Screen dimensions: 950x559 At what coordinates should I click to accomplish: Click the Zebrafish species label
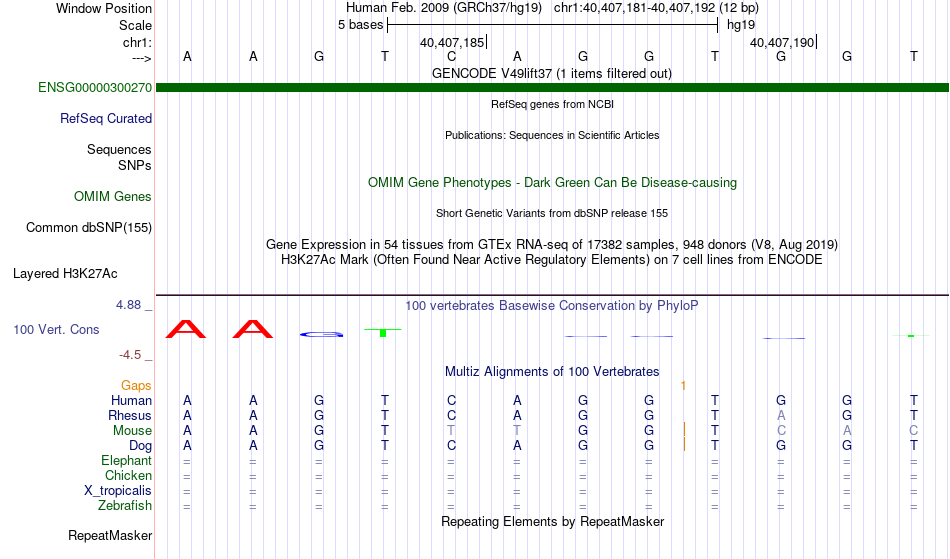pos(125,505)
